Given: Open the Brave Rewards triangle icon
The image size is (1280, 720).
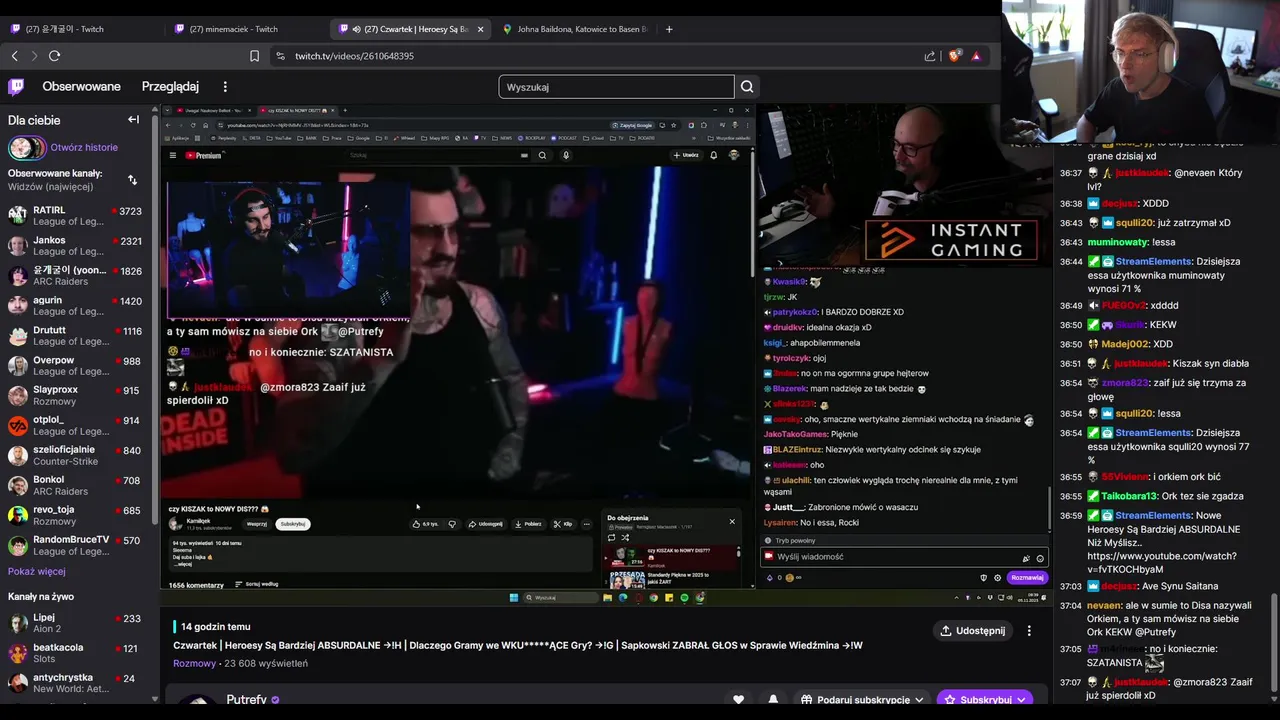Looking at the screenshot, I should click(x=976, y=56).
